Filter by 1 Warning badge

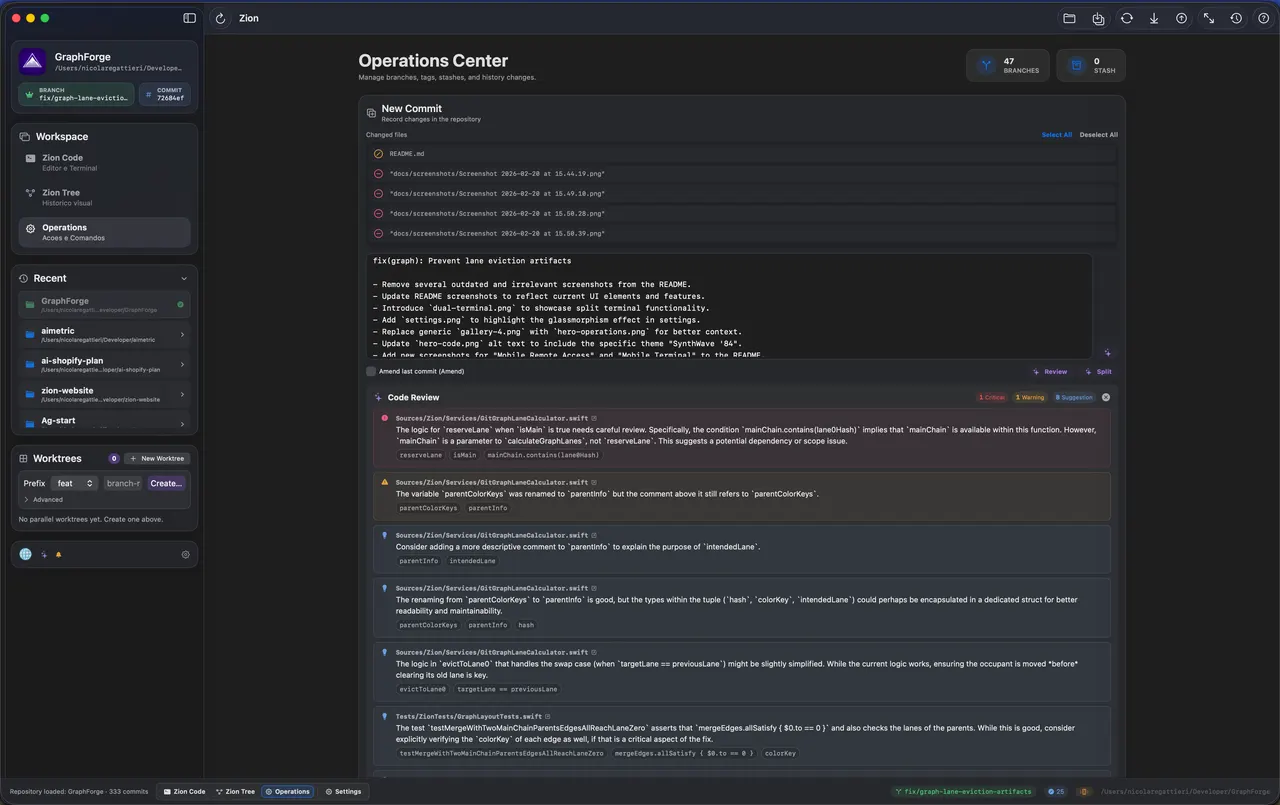click(x=1030, y=397)
